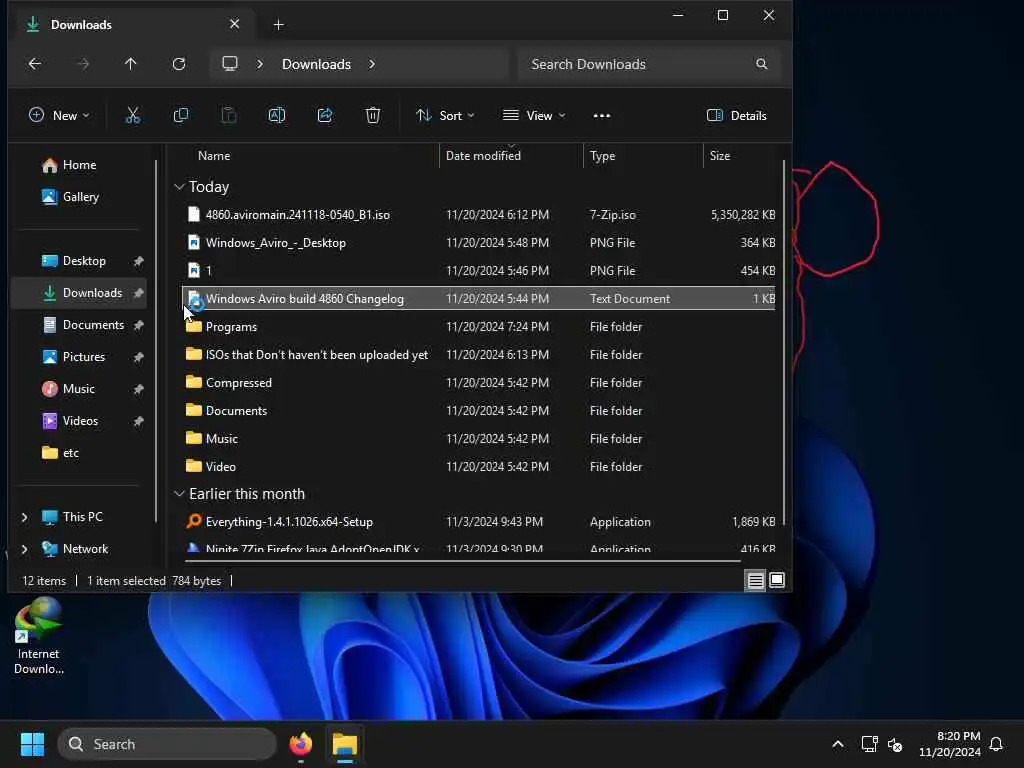Expand Network in navigation pane
This screenshot has width=1024, height=768.
[25, 549]
